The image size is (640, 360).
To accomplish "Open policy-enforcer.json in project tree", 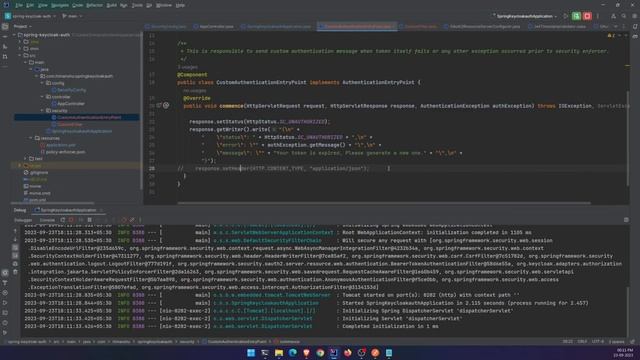I will pyautogui.click(x=62, y=152).
